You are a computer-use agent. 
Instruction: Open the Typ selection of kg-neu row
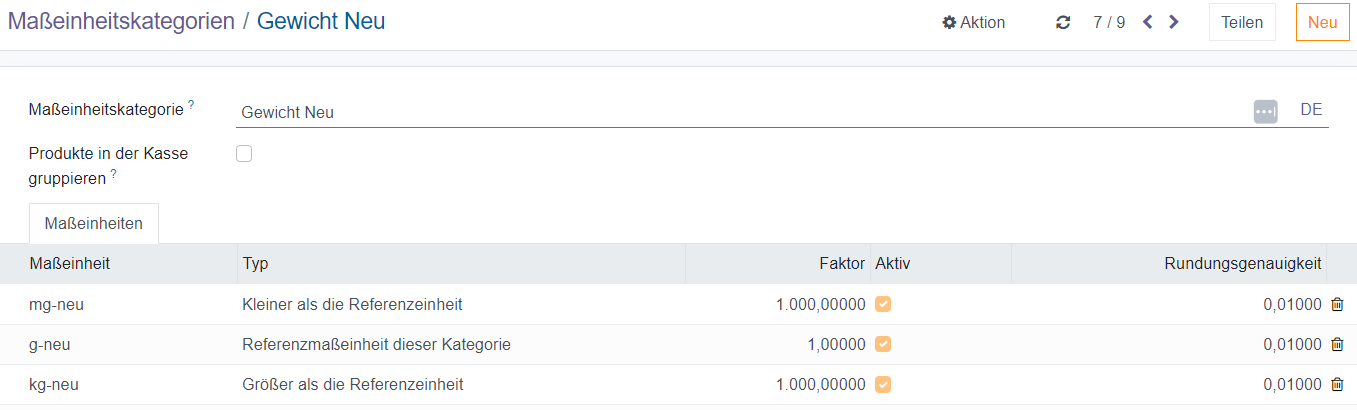[460, 385]
